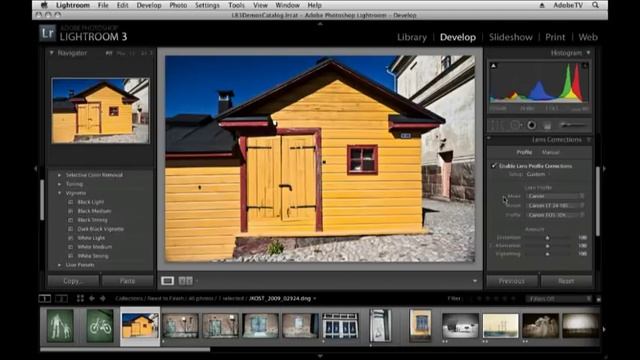
Task: Open the Lens Profile Make dropdown
Action: point(555,196)
